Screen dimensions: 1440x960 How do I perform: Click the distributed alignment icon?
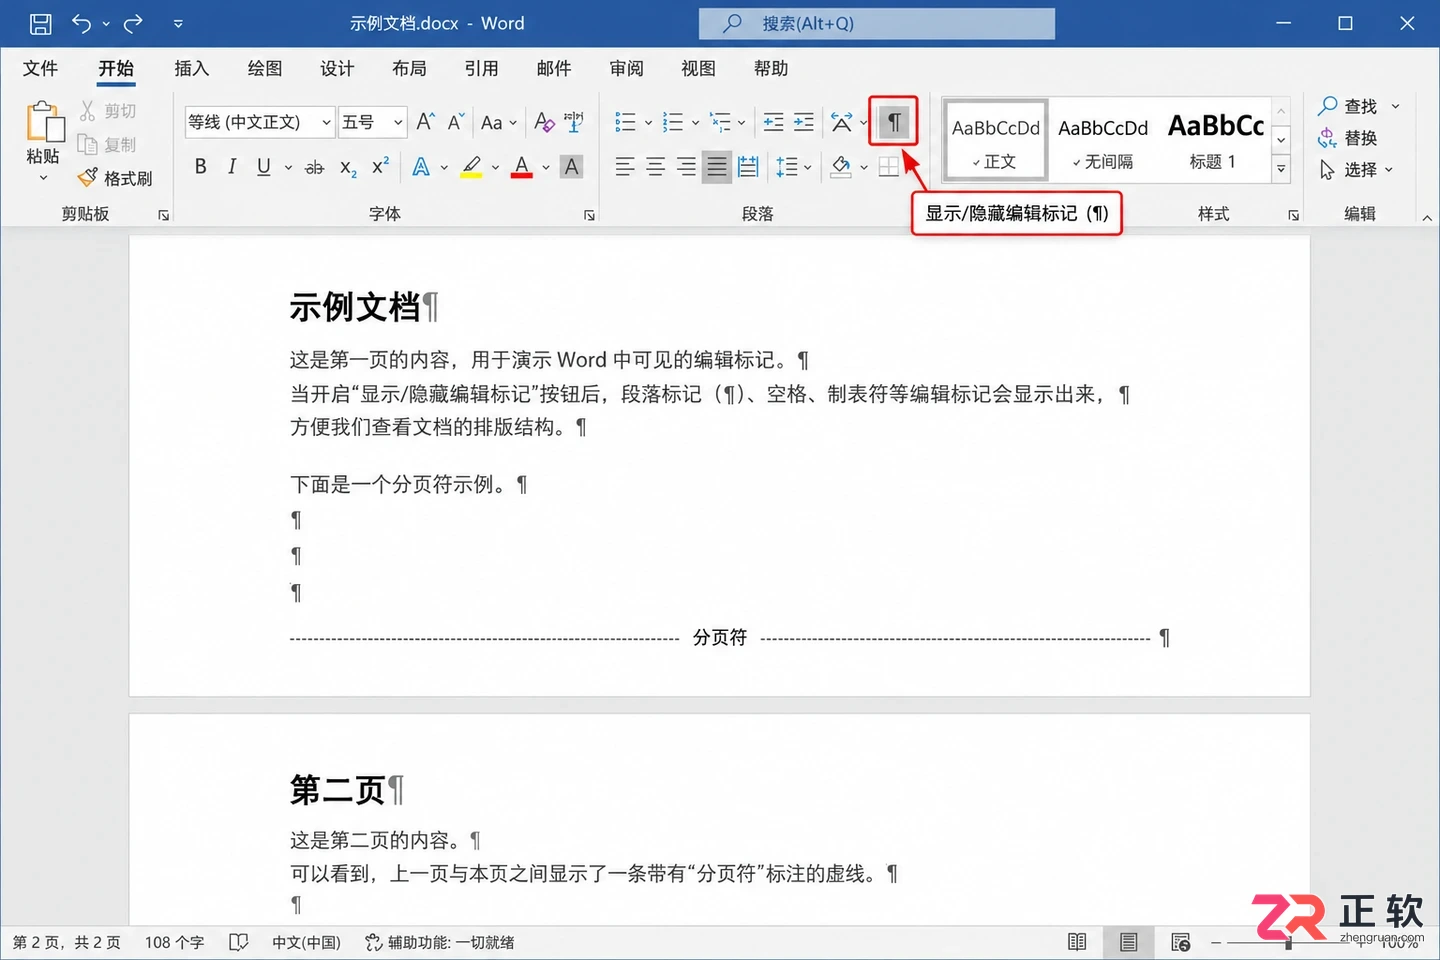coord(748,167)
